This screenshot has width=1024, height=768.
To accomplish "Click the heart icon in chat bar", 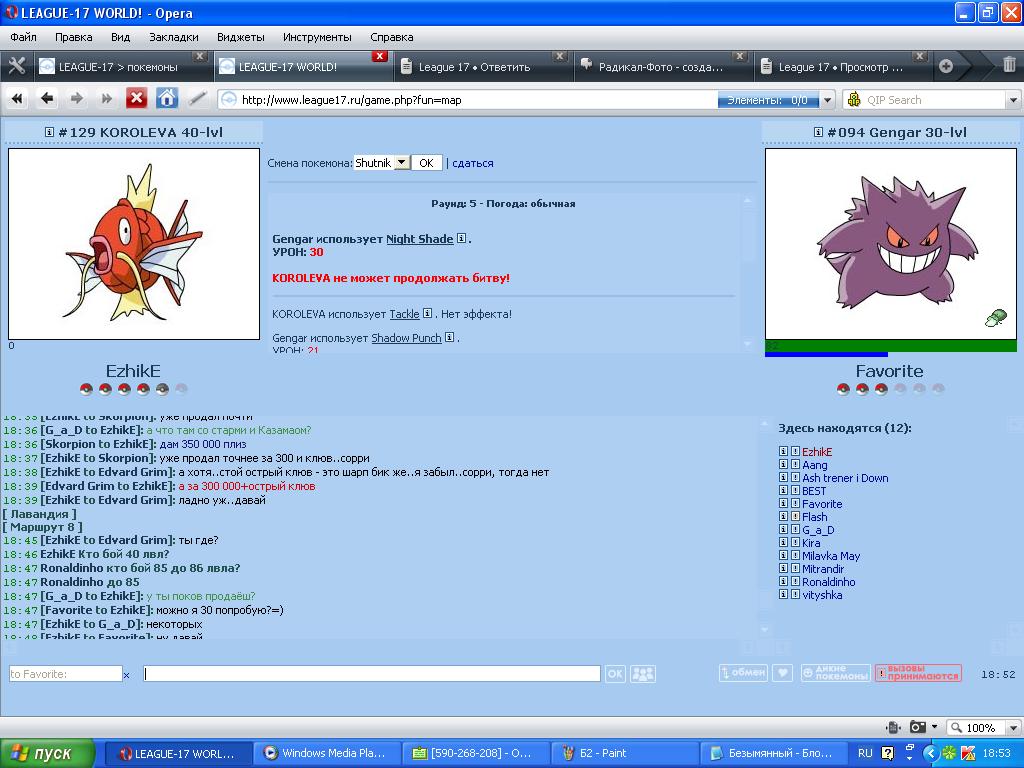I will (x=782, y=673).
